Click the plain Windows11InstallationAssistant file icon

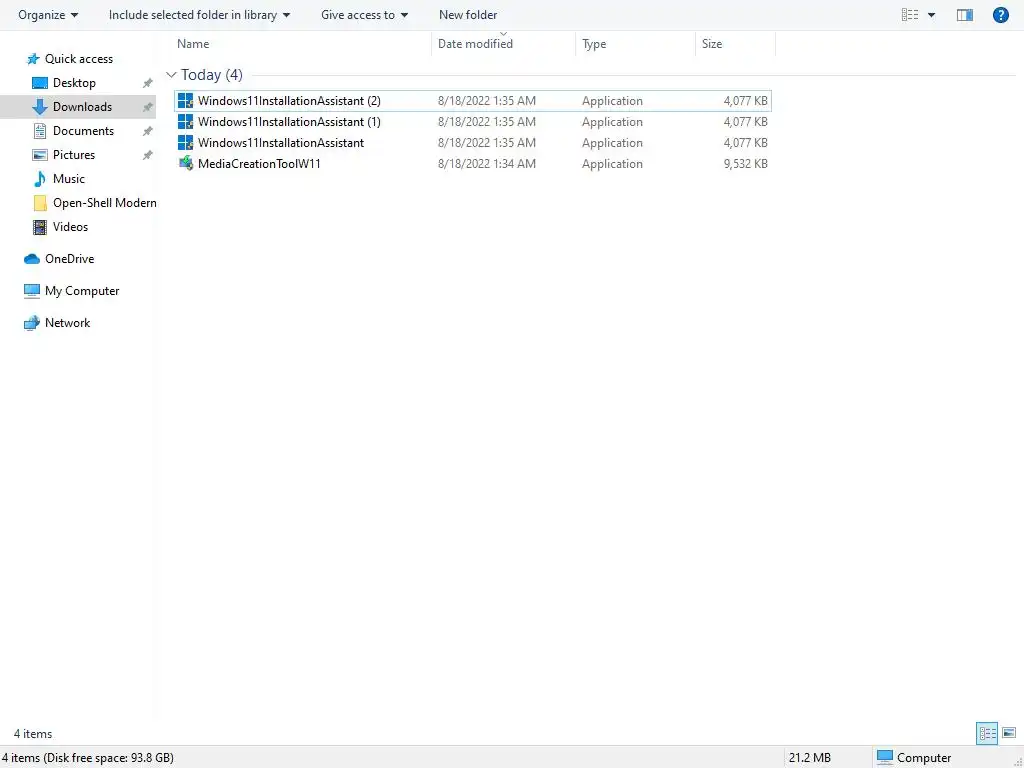tap(185, 142)
